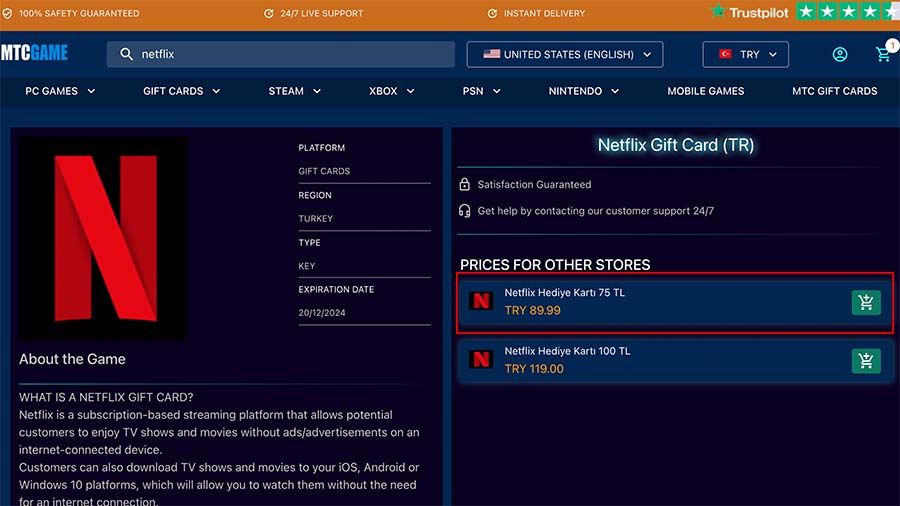Screen dimensions: 900x506
Task: Select the Netflix Hediye Kartı 100 TL title
Action: tap(567, 351)
